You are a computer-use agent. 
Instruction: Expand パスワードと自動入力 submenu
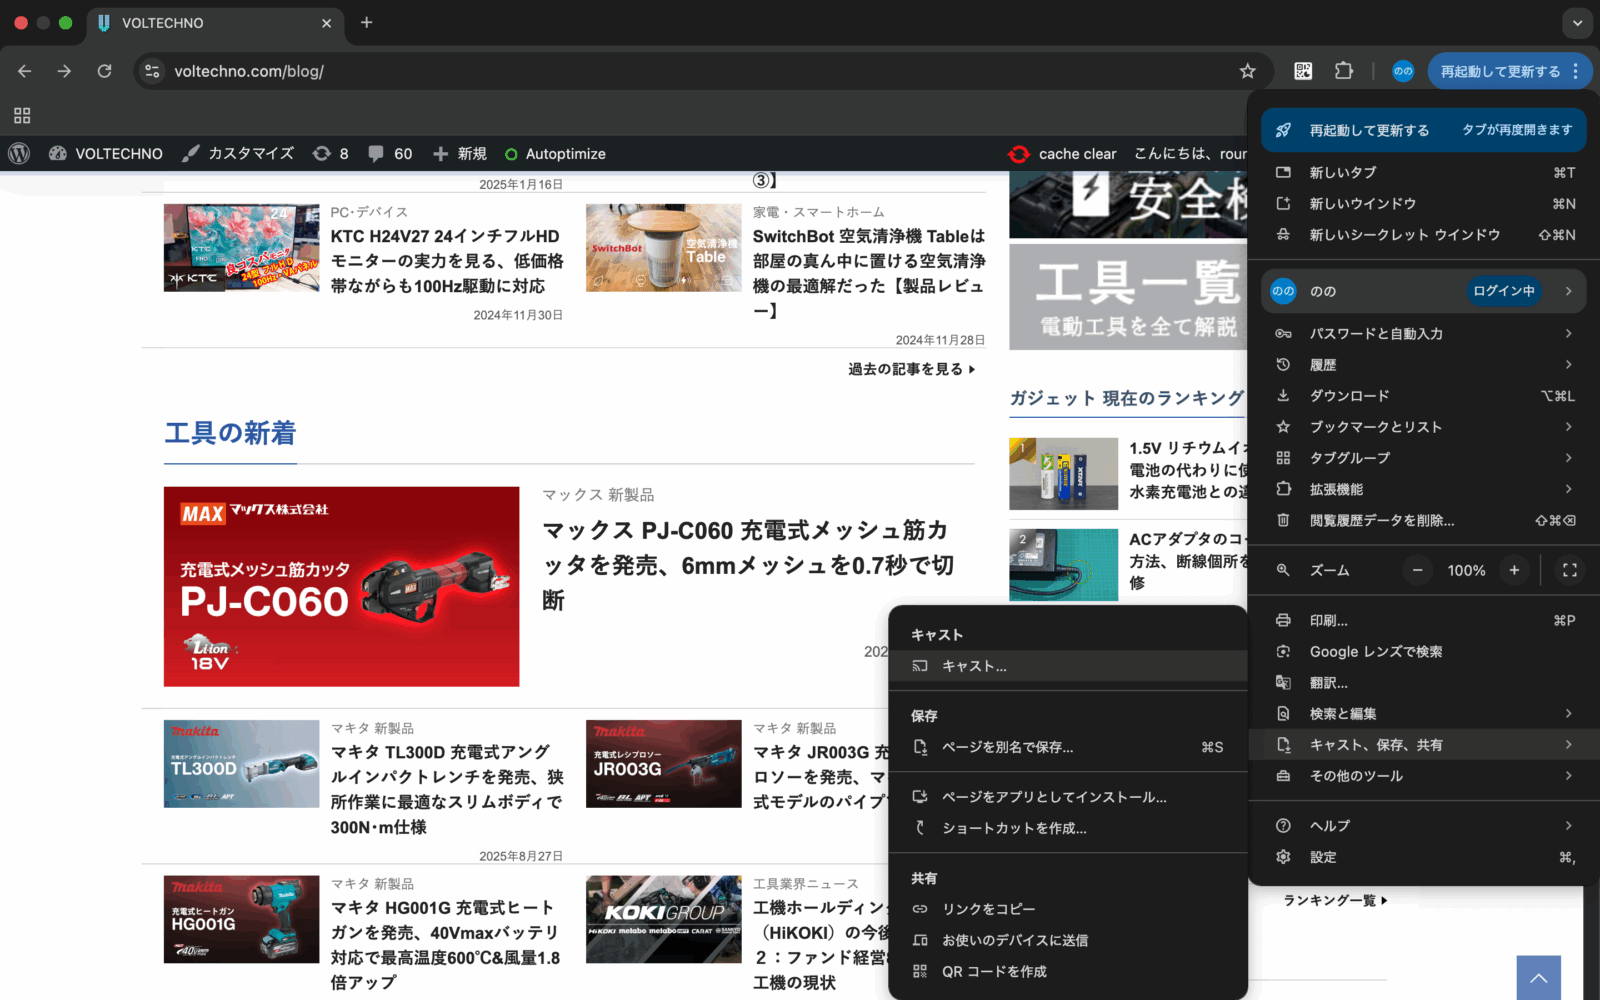1424,333
